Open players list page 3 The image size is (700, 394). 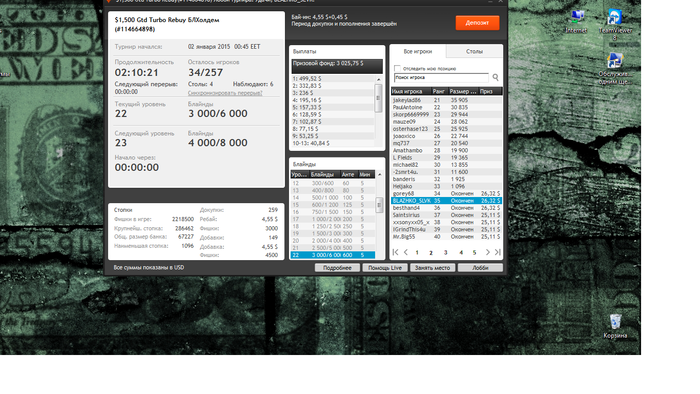[x=445, y=253]
